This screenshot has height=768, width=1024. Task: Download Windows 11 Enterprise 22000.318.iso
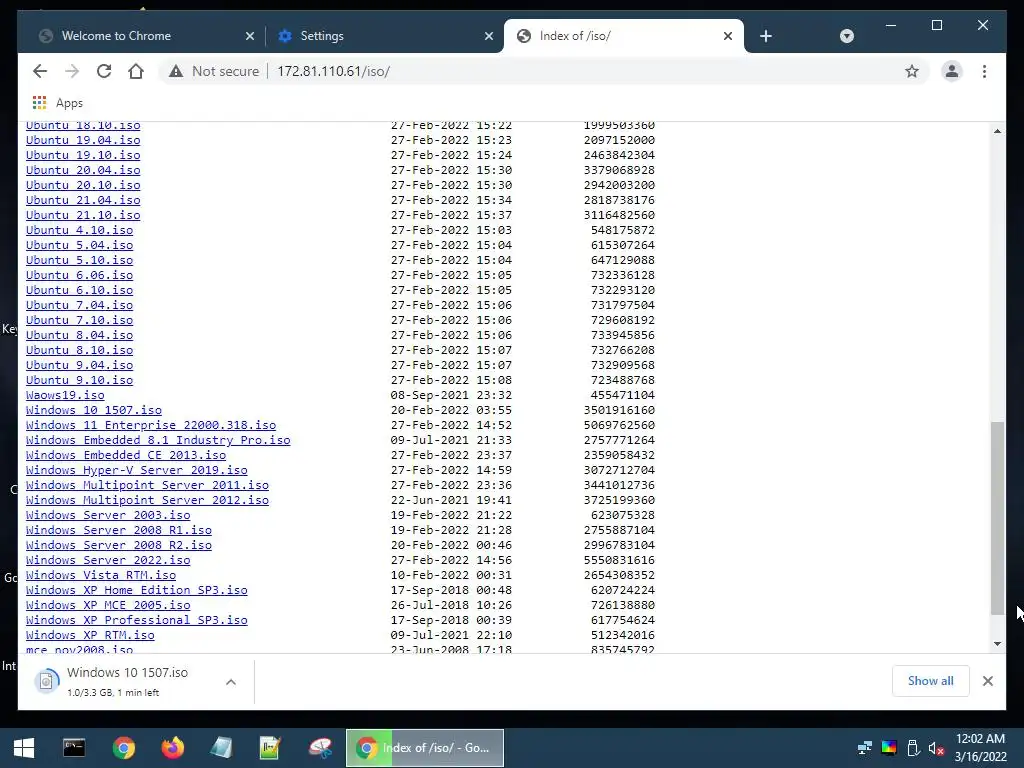151,425
